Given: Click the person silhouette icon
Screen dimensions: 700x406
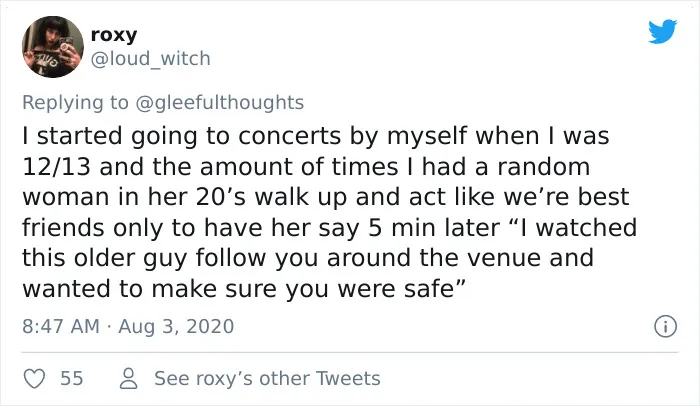Looking at the screenshot, I should (x=129, y=378).
